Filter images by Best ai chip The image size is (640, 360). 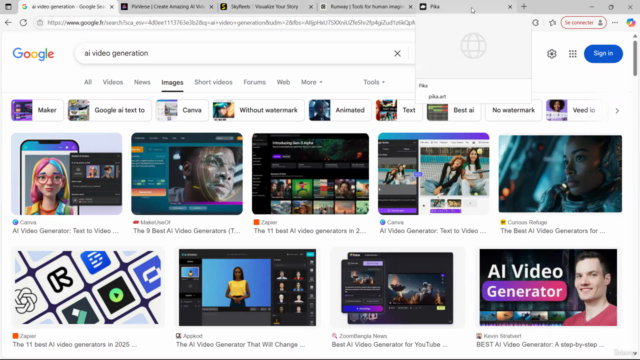point(454,110)
